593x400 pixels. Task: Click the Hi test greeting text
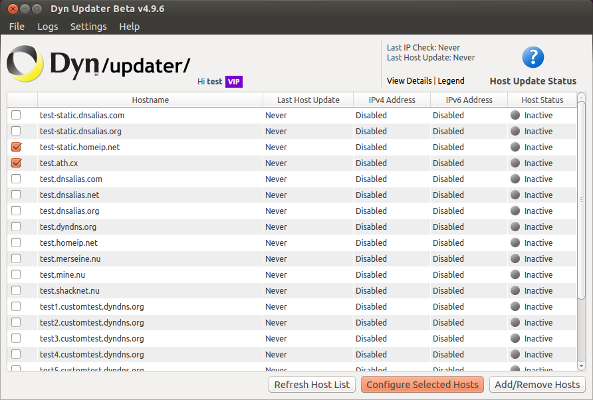(x=210, y=81)
